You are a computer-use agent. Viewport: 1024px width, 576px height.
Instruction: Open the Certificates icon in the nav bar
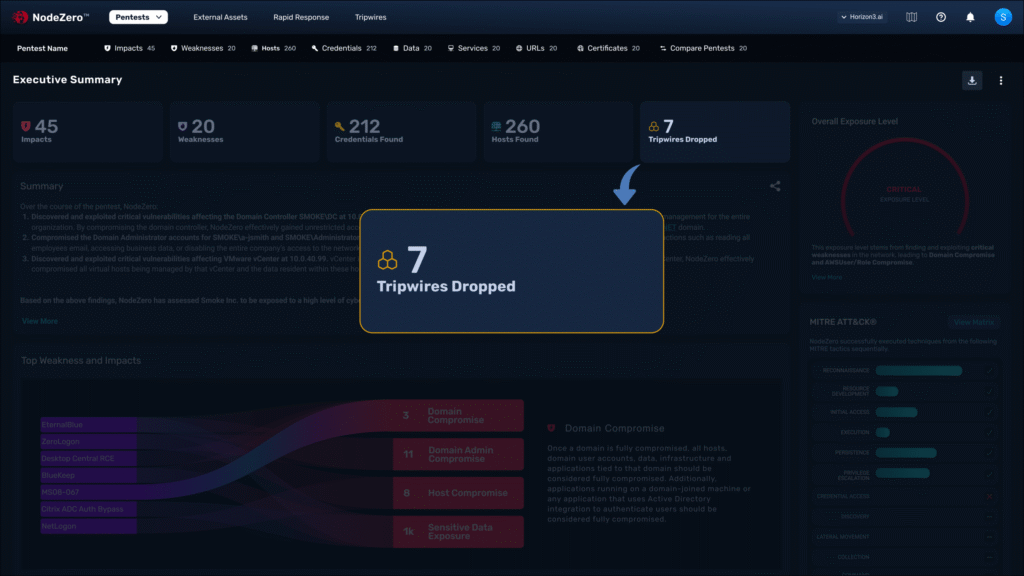pos(580,47)
